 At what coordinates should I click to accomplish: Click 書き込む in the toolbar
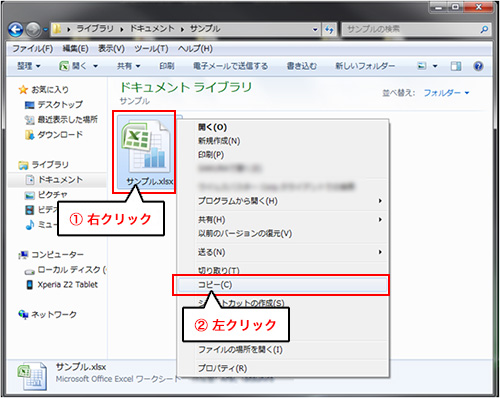click(302, 66)
